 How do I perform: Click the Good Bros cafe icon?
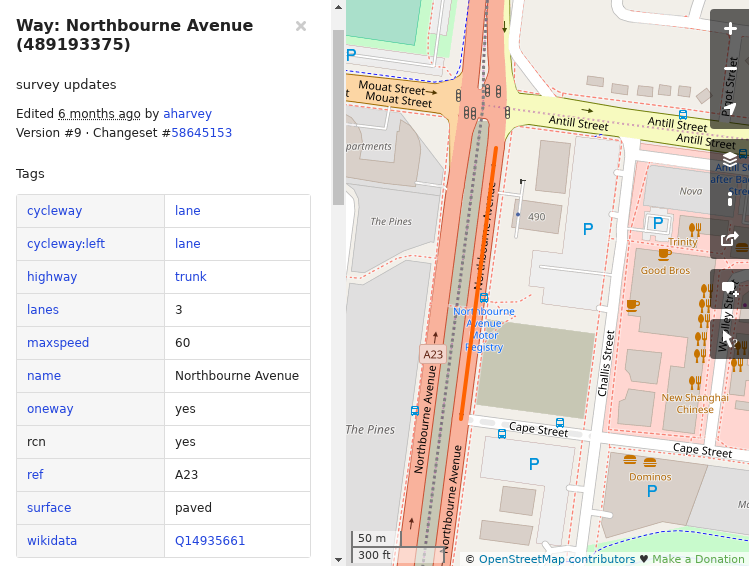[x=664, y=255]
